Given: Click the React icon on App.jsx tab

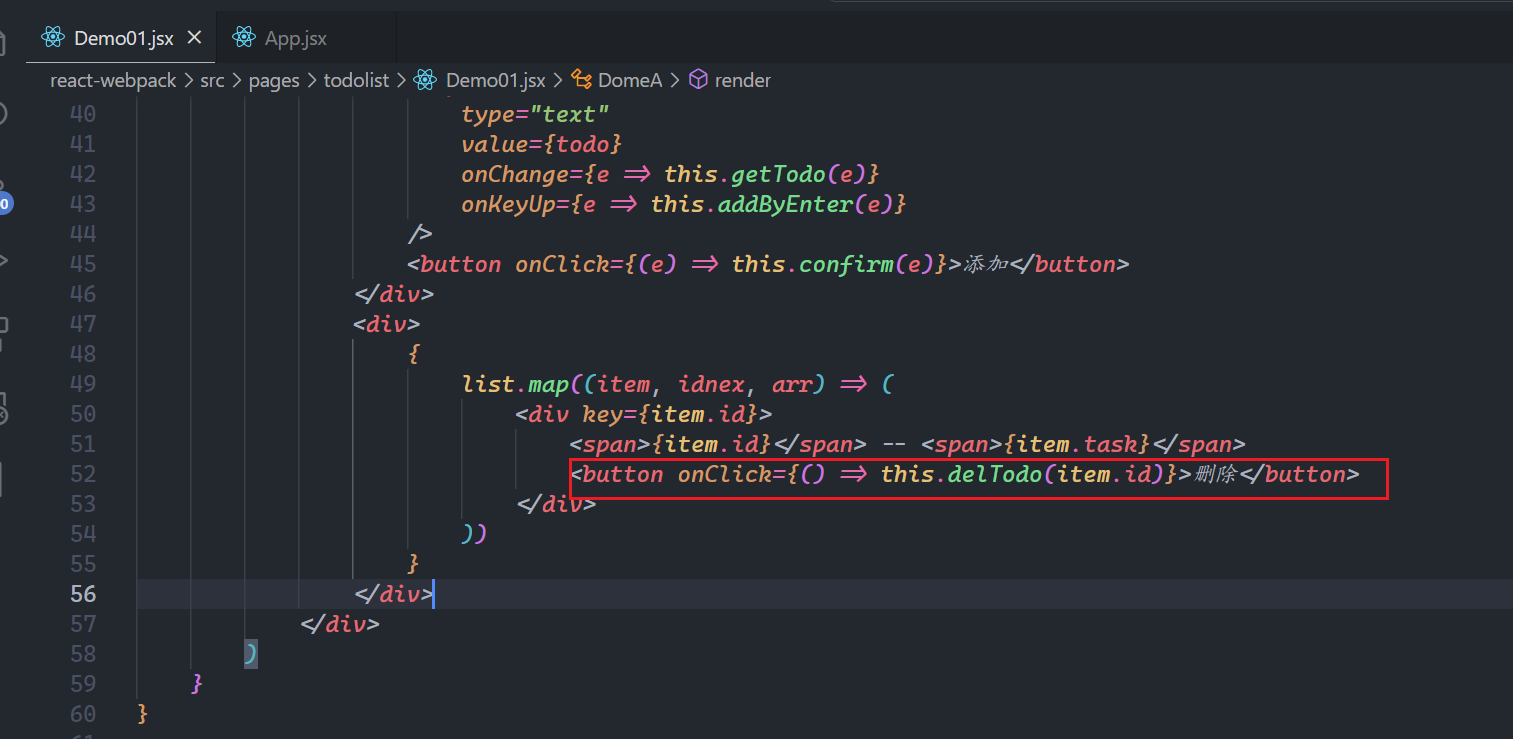Looking at the screenshot, I should (x=243, y=38).
